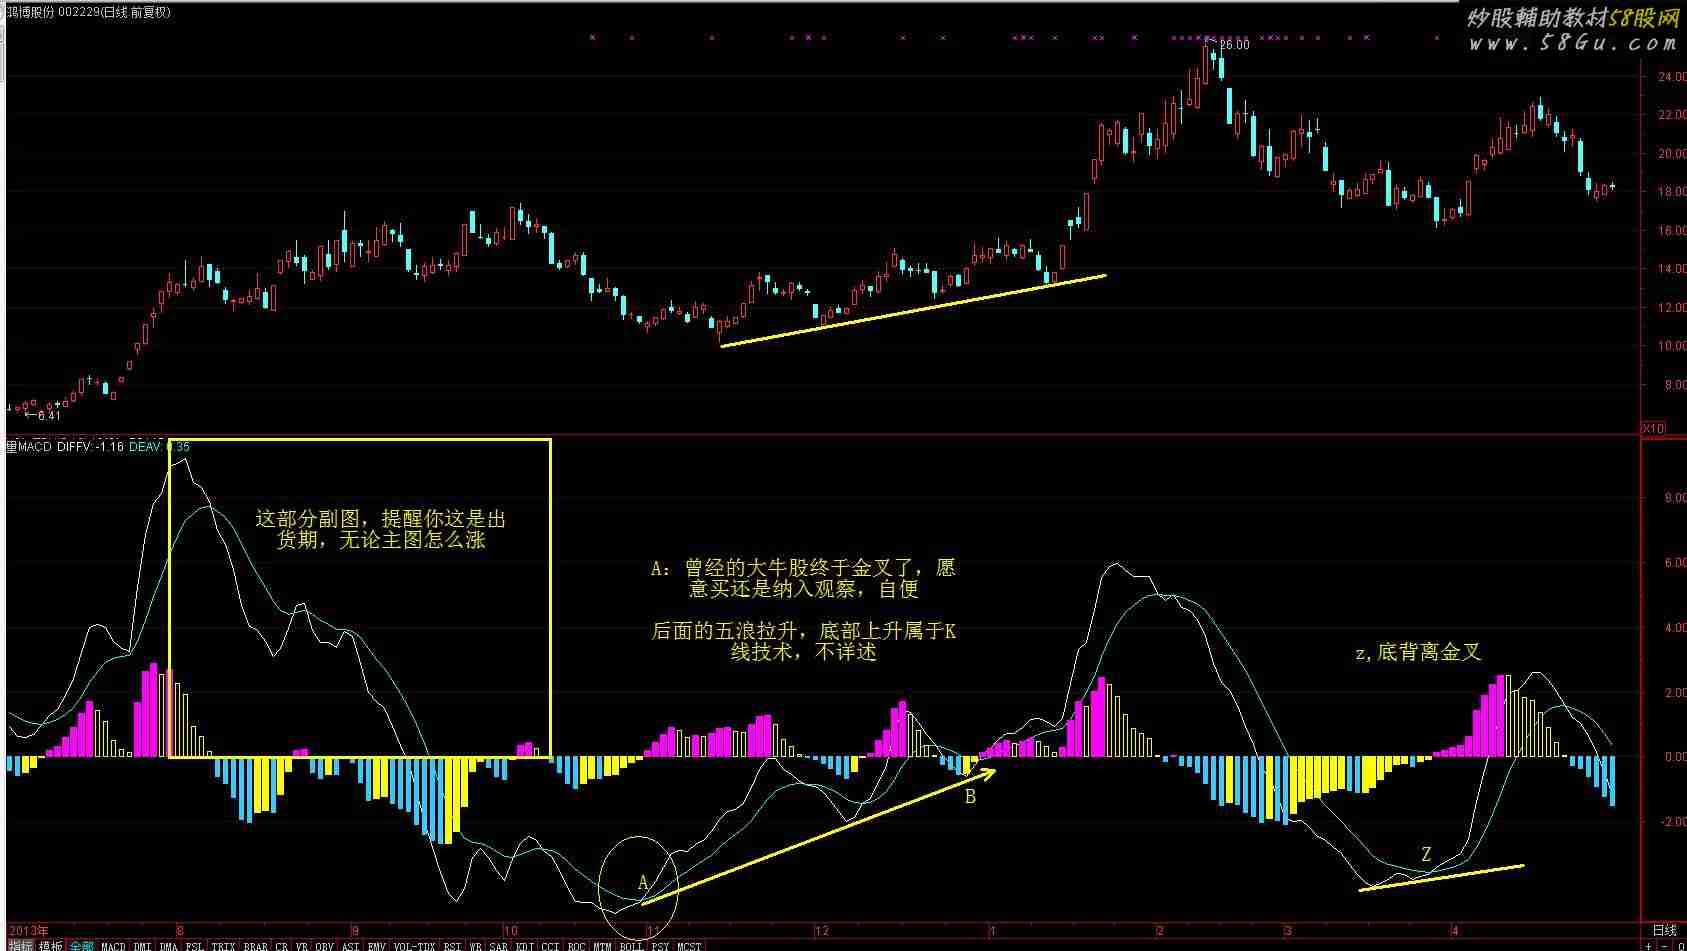This screenshot has width=1687, height=951.
Task: Open the 日线 period selector
Action: 1664,931
